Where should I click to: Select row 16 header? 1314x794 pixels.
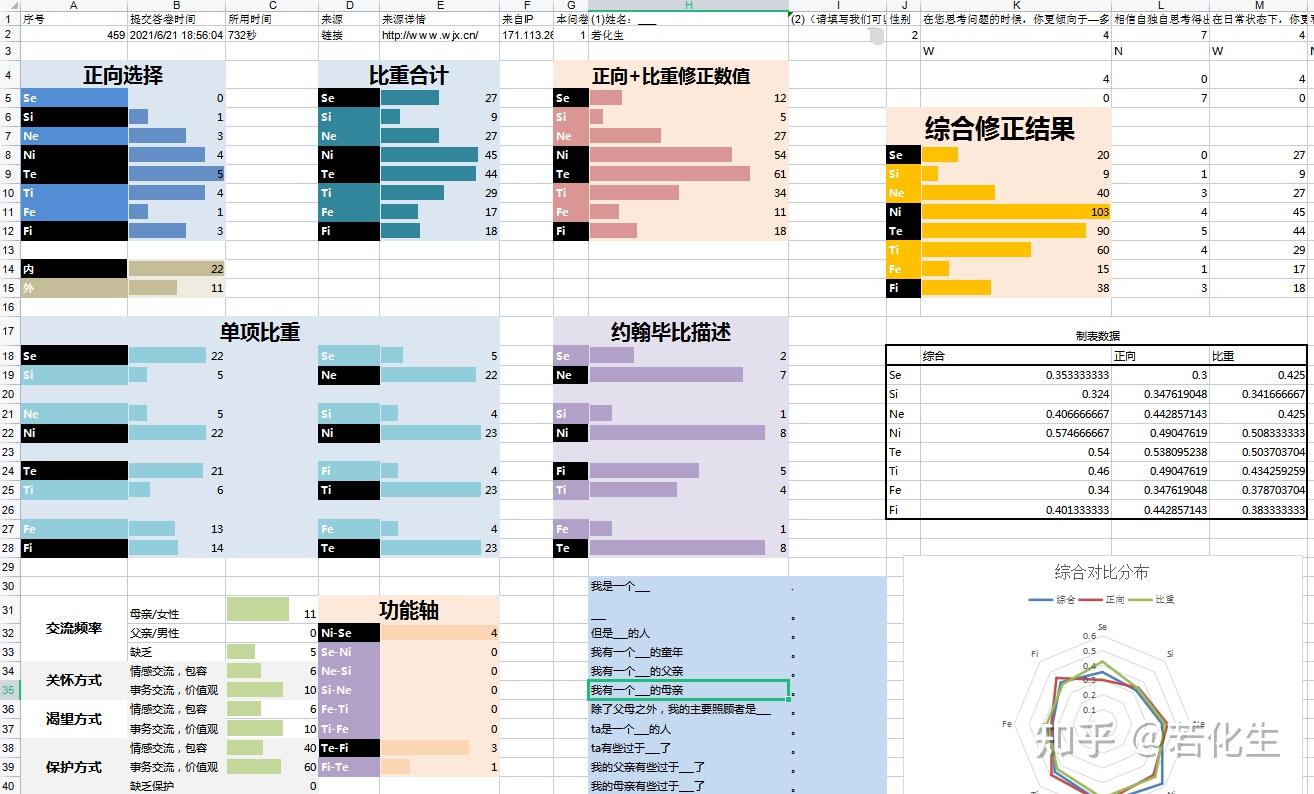click(x=10, y=308)
